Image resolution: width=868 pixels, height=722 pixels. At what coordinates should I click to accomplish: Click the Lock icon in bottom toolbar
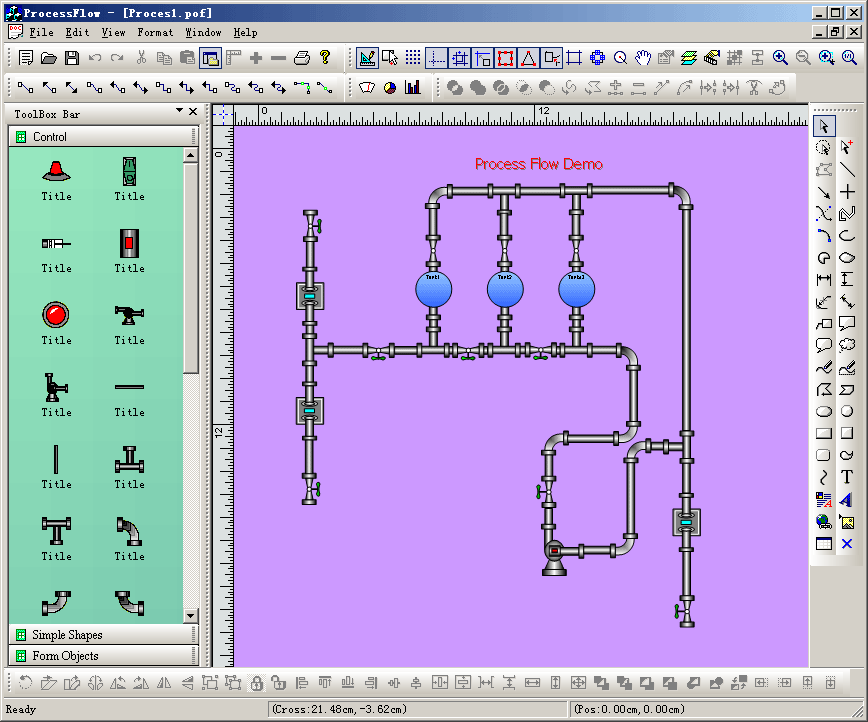[x=256, y=683]
